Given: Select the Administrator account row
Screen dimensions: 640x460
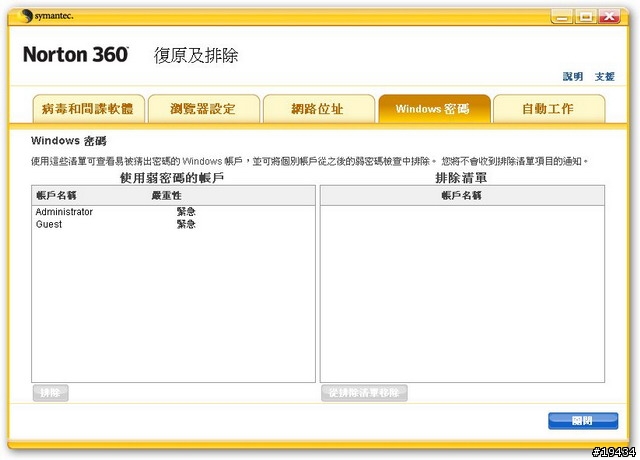Looking at the screenshot, I should pos(173,212).
